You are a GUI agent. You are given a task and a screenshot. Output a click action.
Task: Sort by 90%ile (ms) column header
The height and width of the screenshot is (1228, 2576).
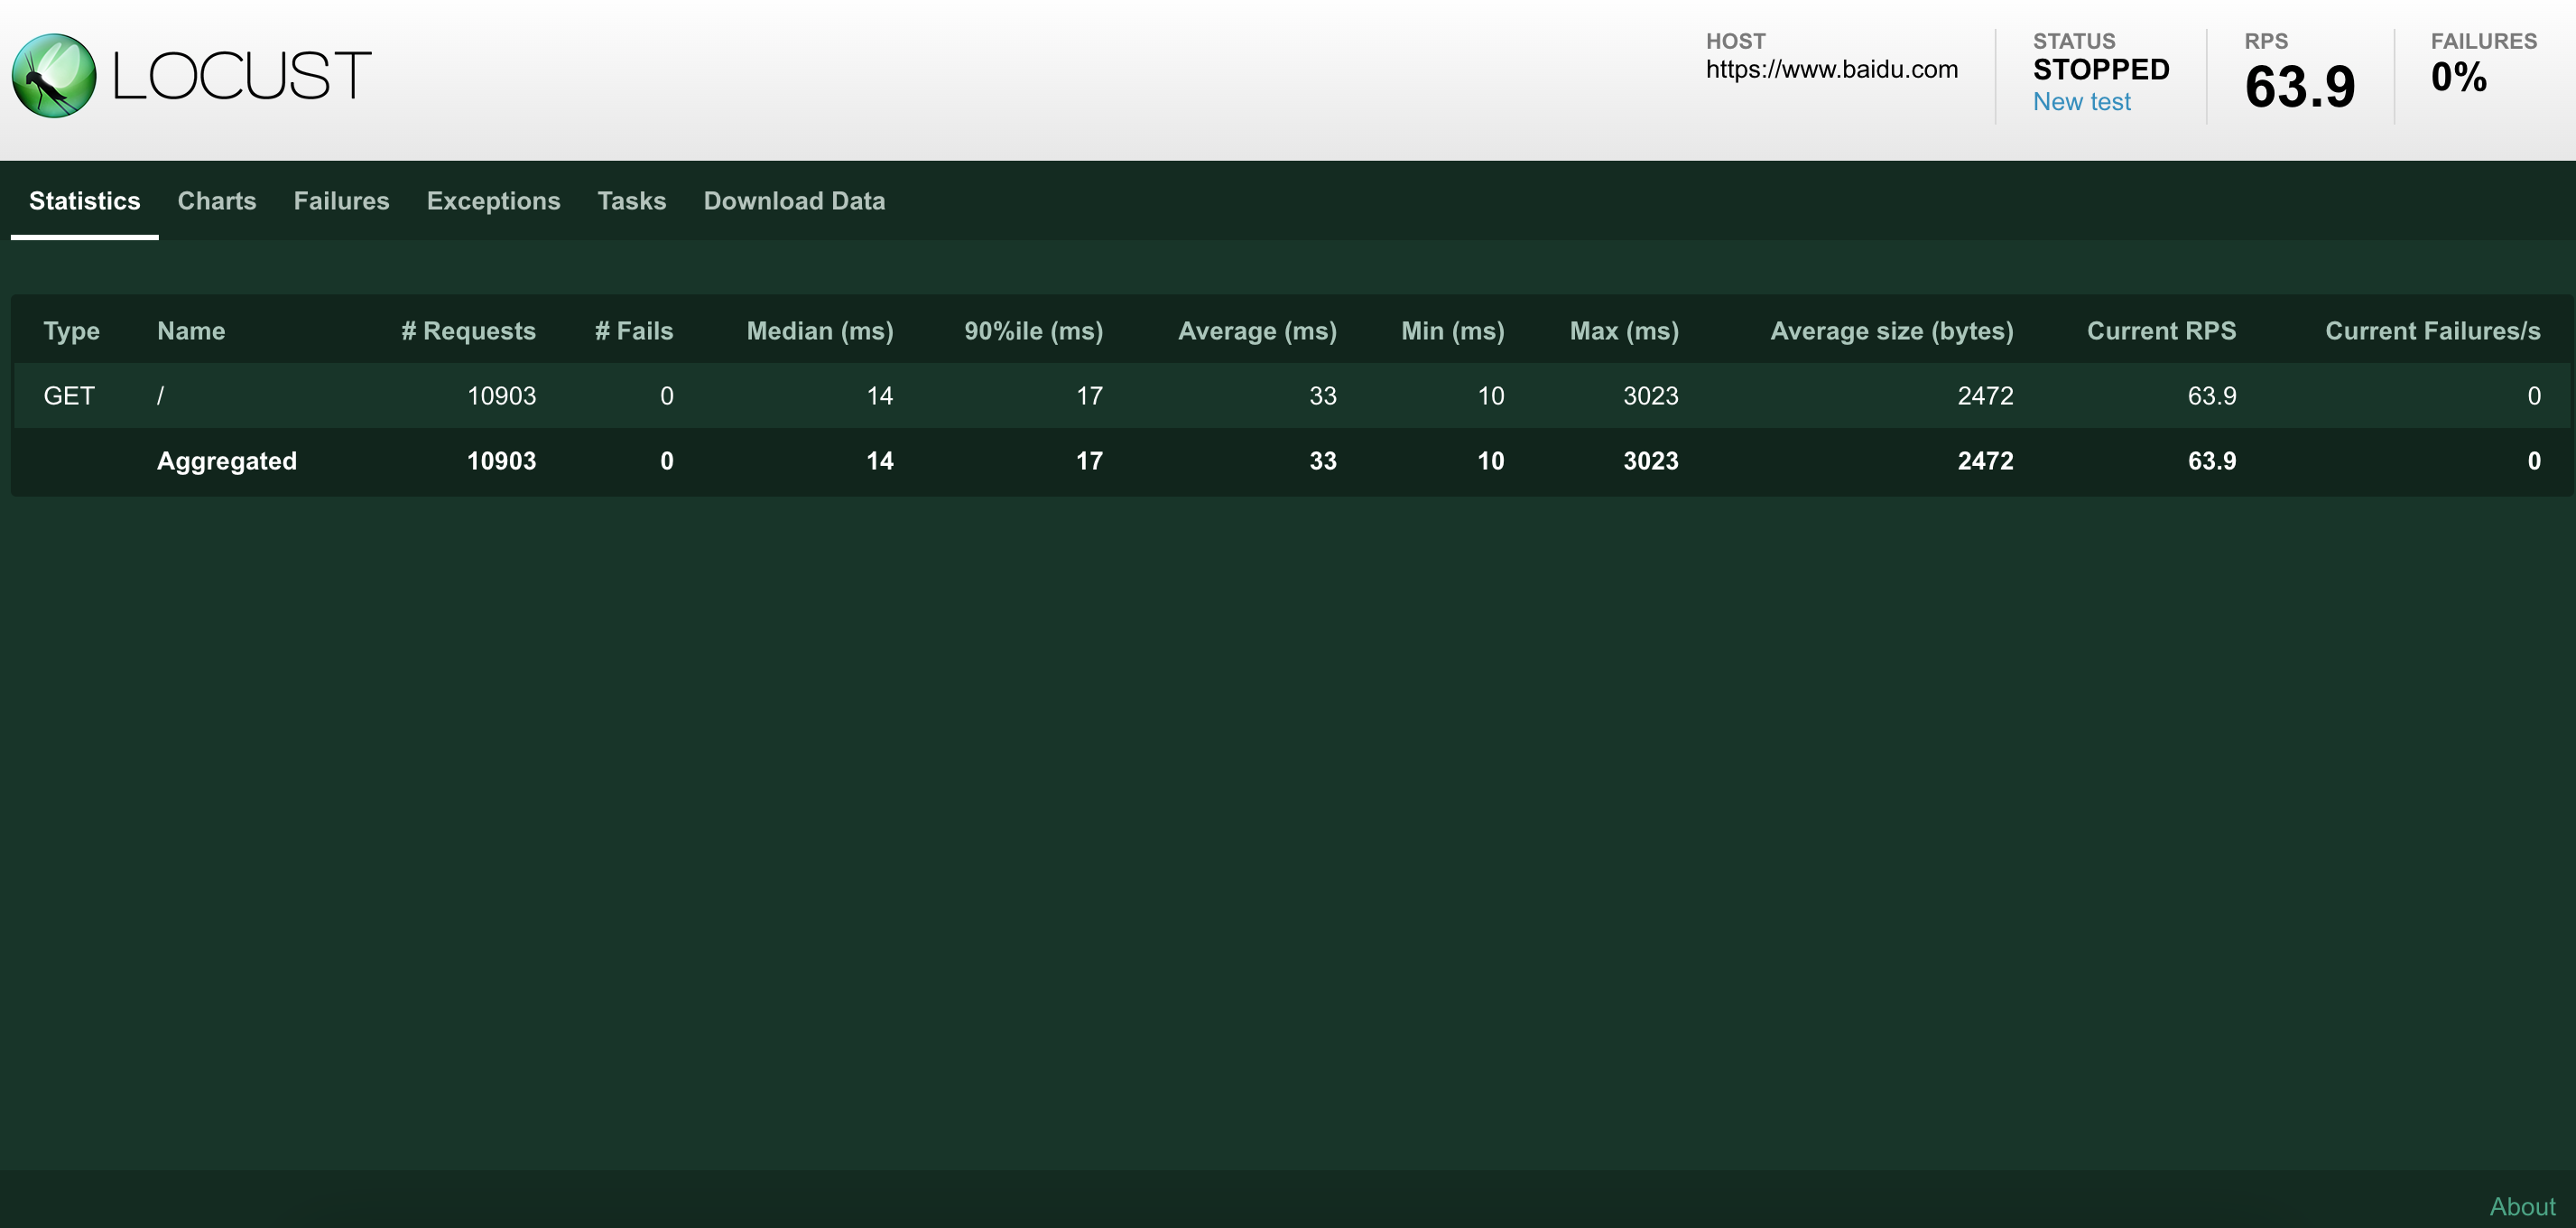pos(1033,331)
